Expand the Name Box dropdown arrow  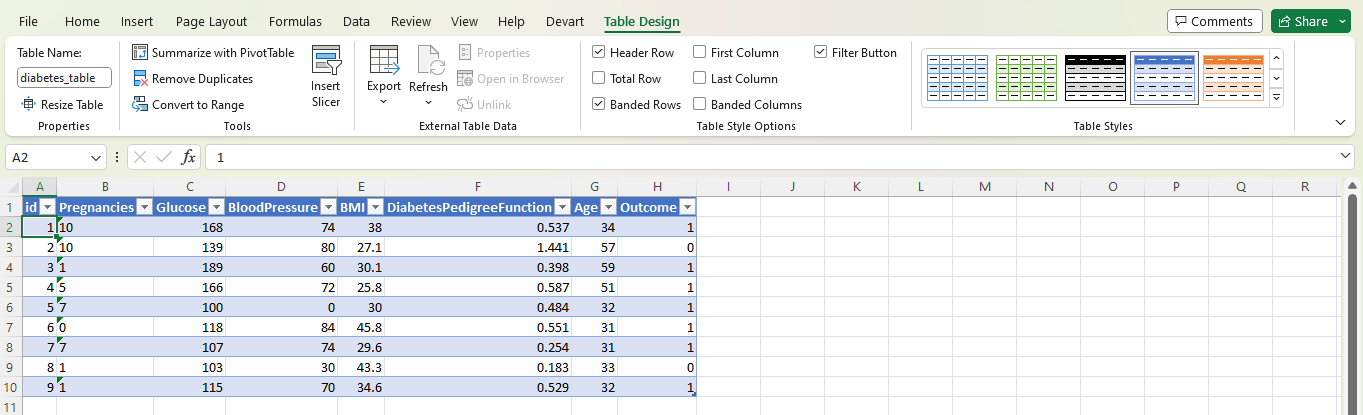point(96,158)
